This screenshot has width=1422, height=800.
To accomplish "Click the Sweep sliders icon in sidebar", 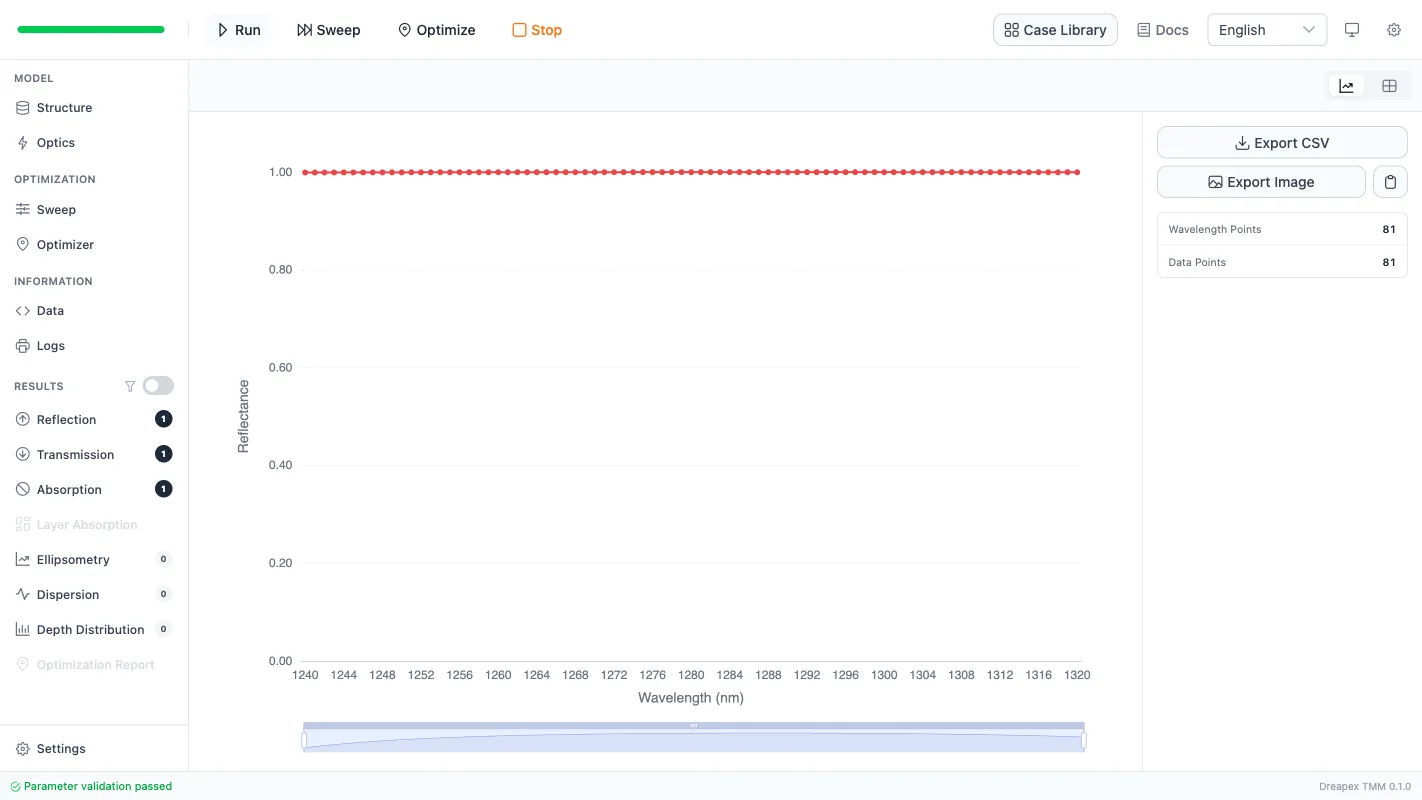I will (23, 210).
